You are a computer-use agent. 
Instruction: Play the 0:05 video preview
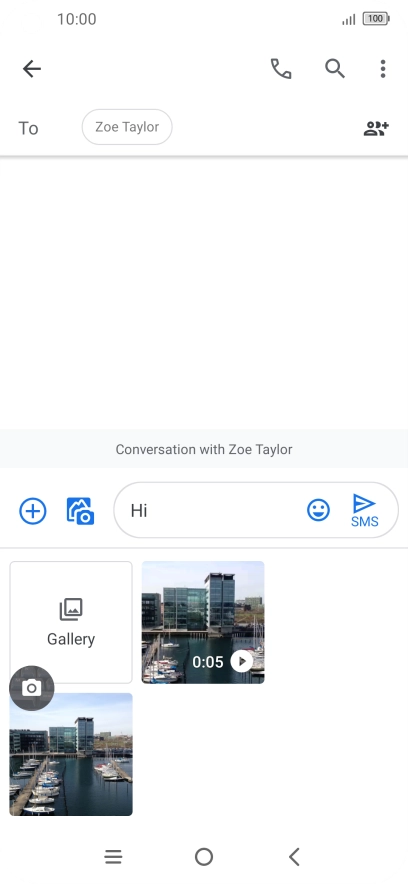(x=242, y=661)
